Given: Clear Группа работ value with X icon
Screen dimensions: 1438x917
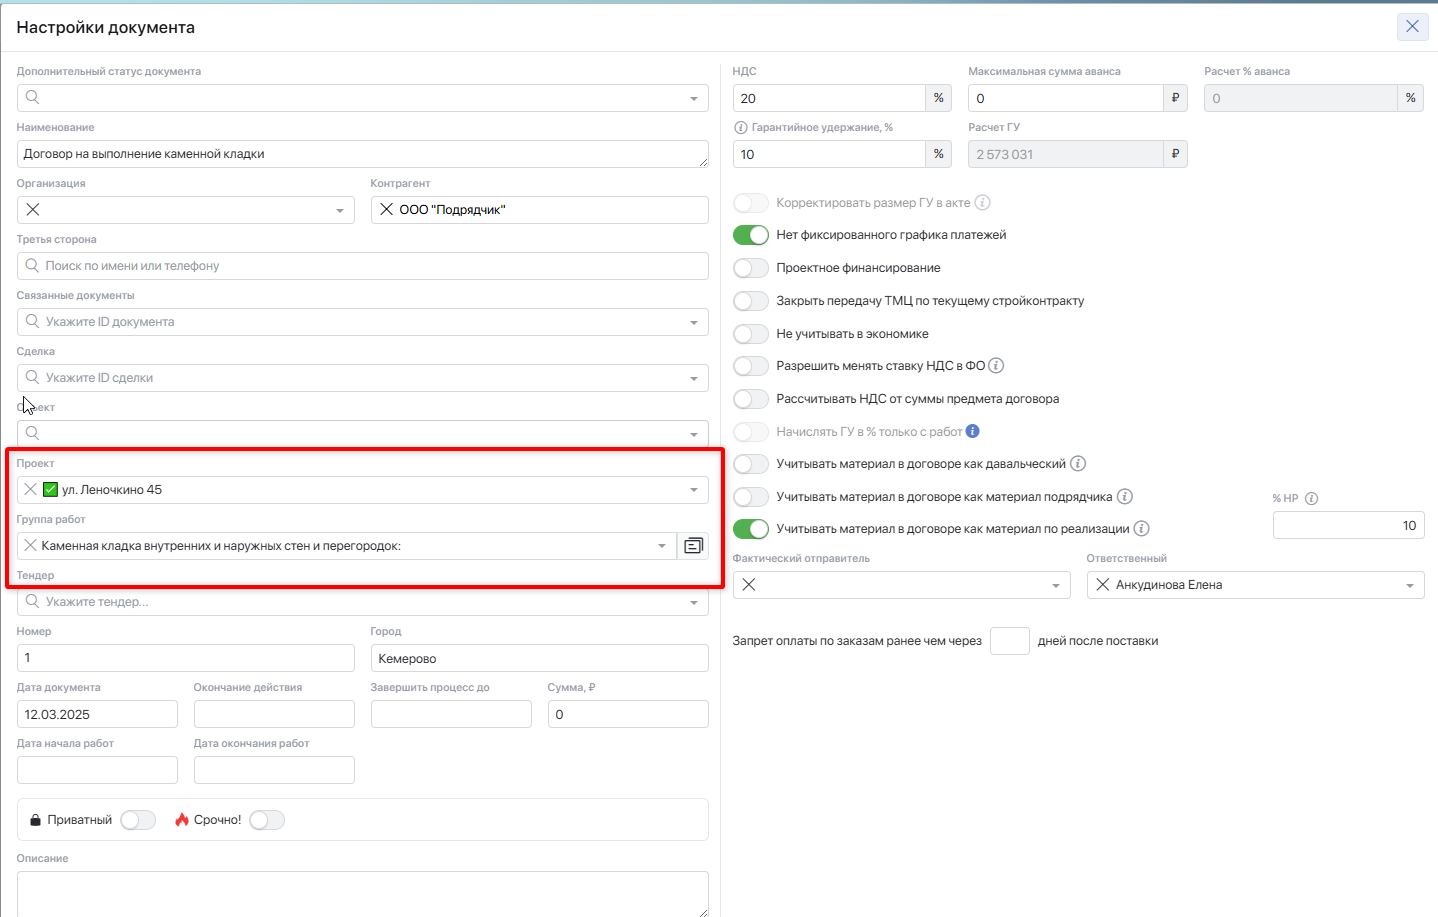Looking at the screenshot, I should point(31,546).
